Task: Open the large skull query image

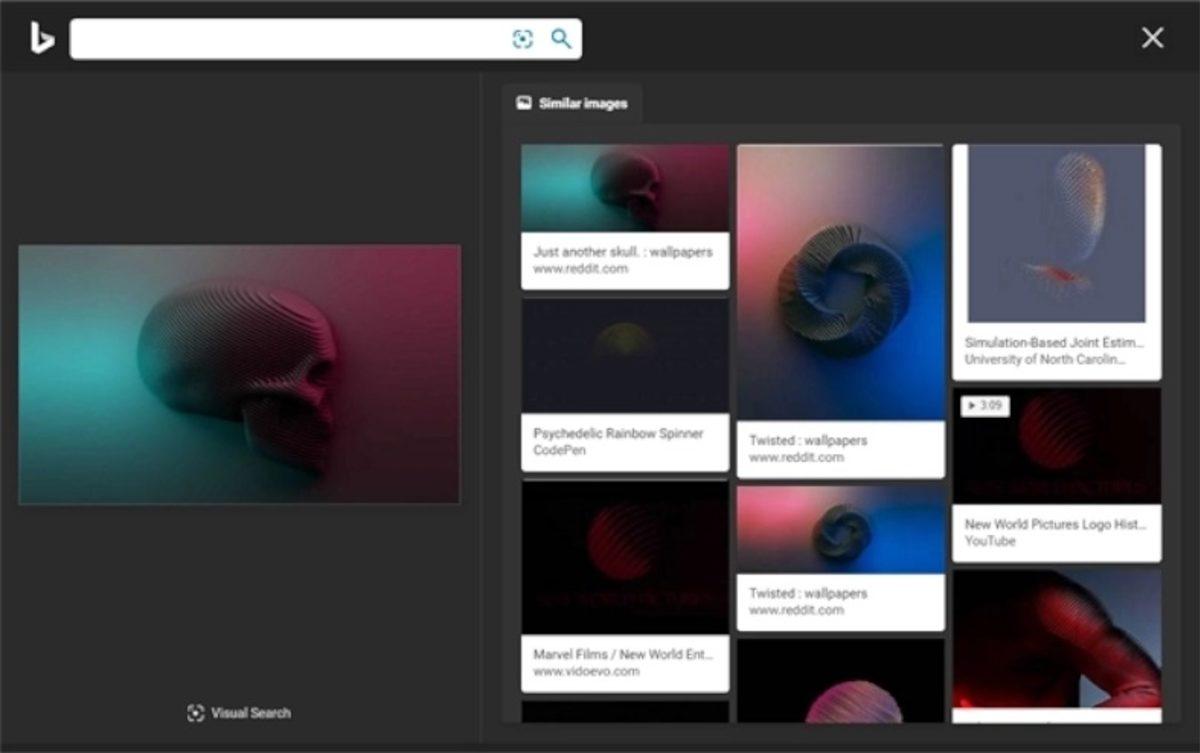Action: tap(239, 374)
